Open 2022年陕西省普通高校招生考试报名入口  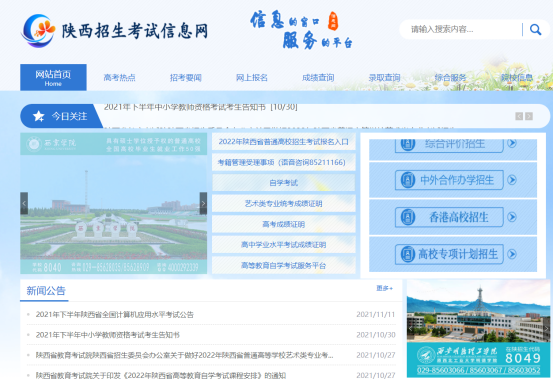click(284, 142)
